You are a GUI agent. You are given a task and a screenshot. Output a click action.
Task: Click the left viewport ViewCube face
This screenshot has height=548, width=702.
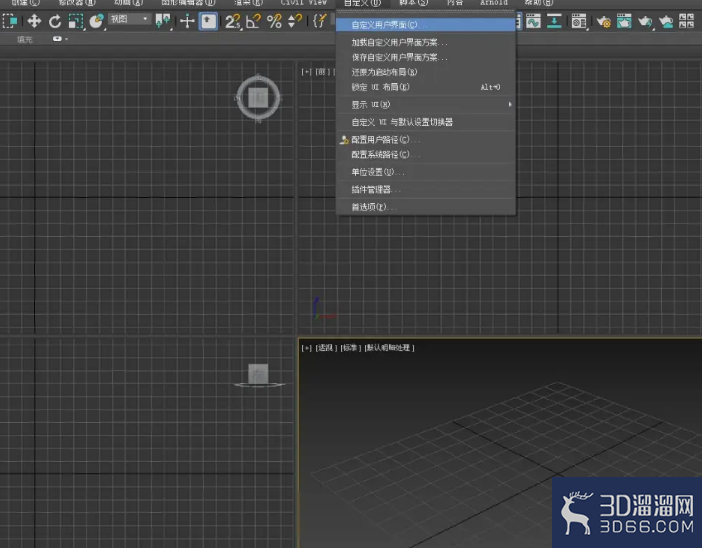tap(258, 374)
